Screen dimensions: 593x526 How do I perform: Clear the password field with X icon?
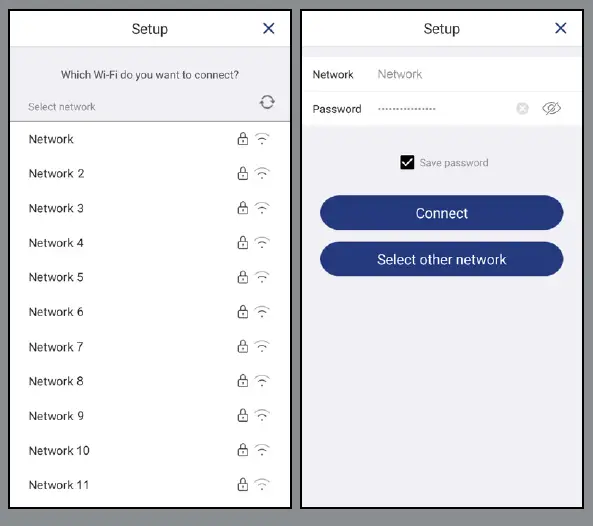tap(522, 109)
